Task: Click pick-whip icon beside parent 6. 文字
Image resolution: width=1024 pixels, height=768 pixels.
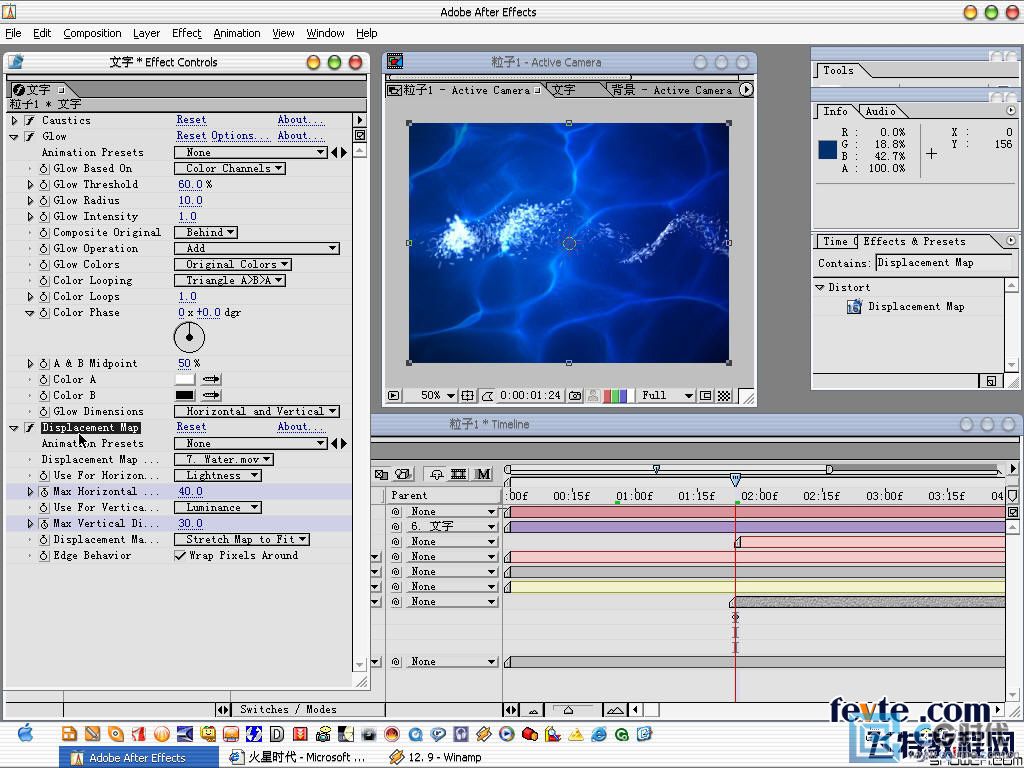Action: point(396,526)
